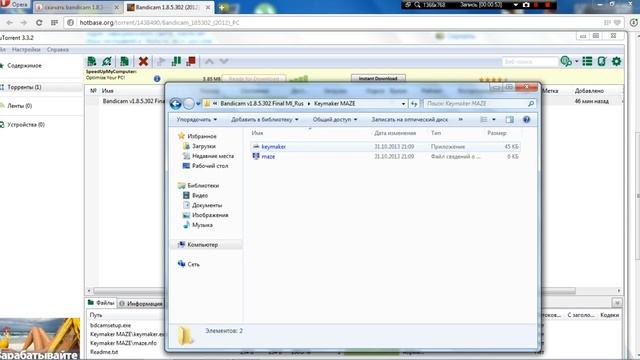
Task: Expand the Explorer toolbar overflow chevron
Action: tap(460, 120)
